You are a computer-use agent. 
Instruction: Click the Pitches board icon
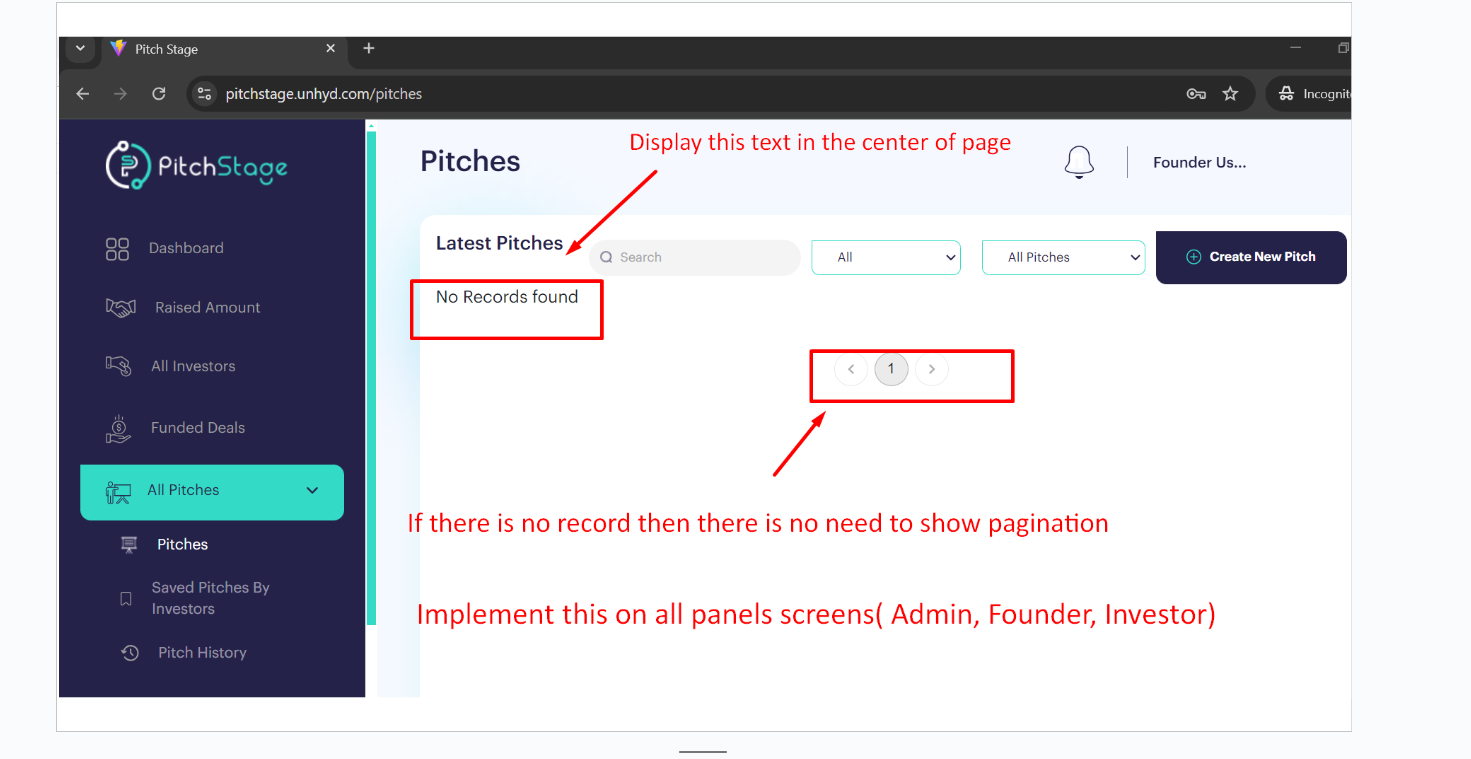pyautogui.click(x=129, y=545)
